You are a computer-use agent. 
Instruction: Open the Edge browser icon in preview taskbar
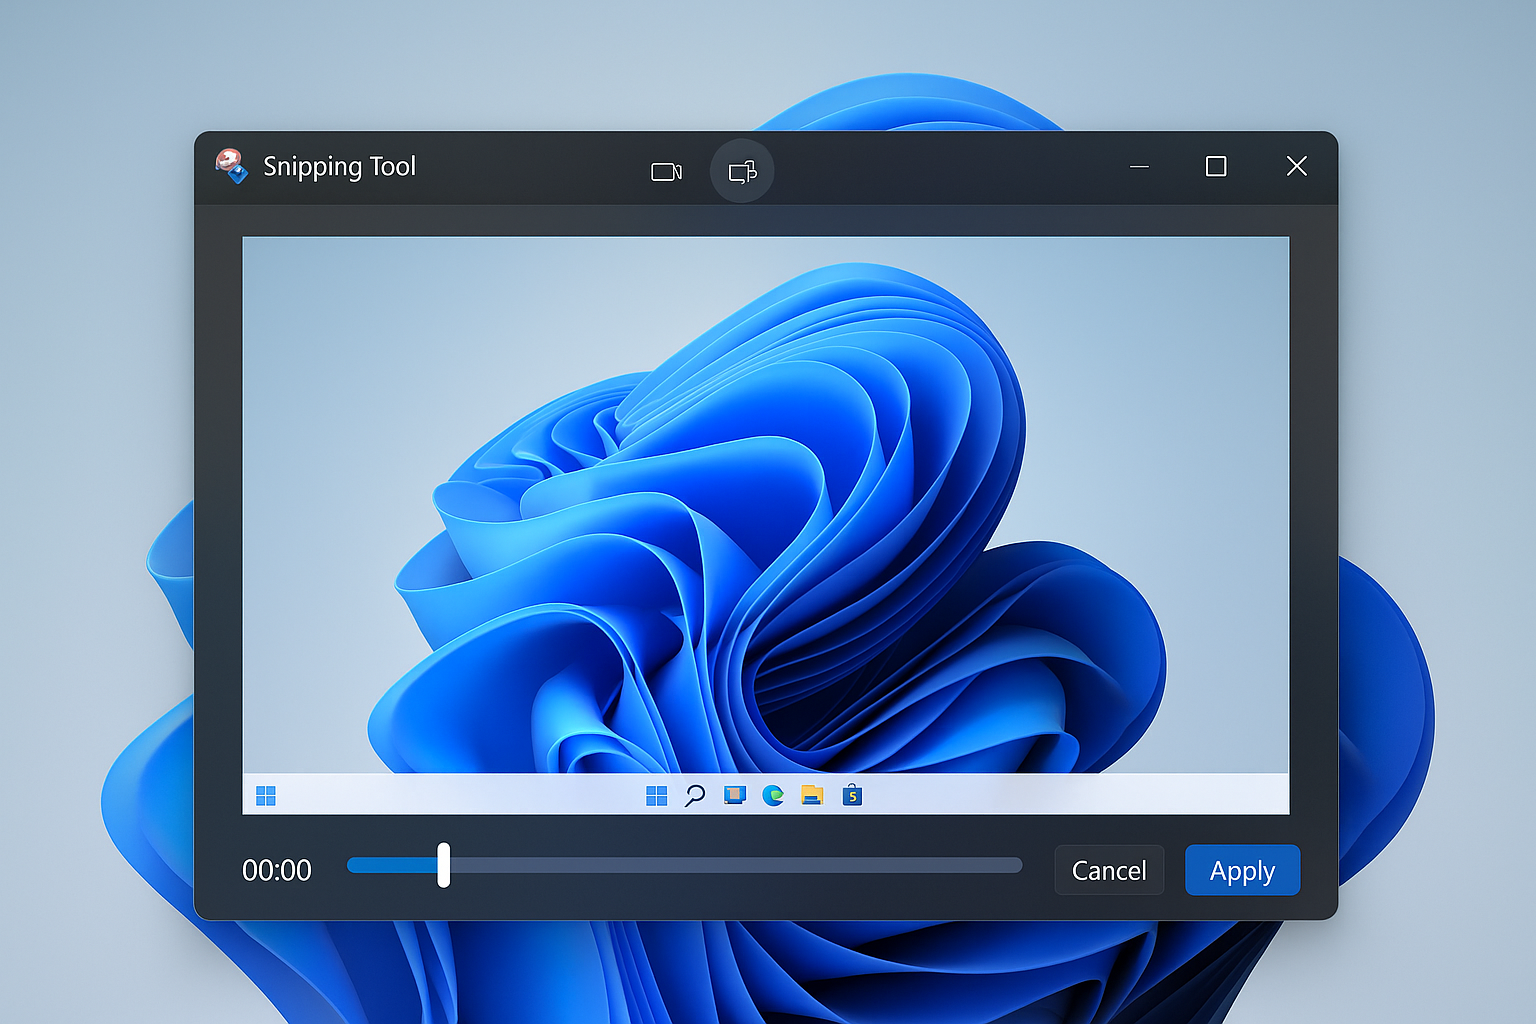tap(773, 796)
